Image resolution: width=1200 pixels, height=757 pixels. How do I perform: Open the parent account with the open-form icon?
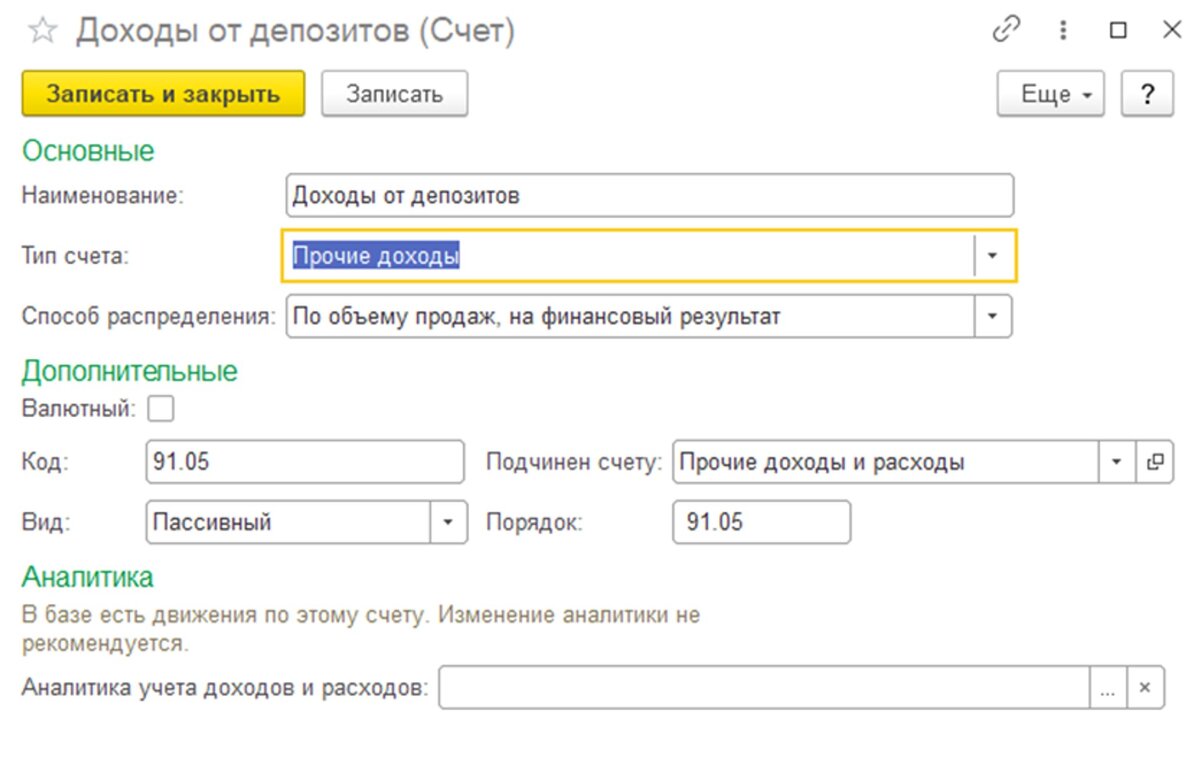1154,463
